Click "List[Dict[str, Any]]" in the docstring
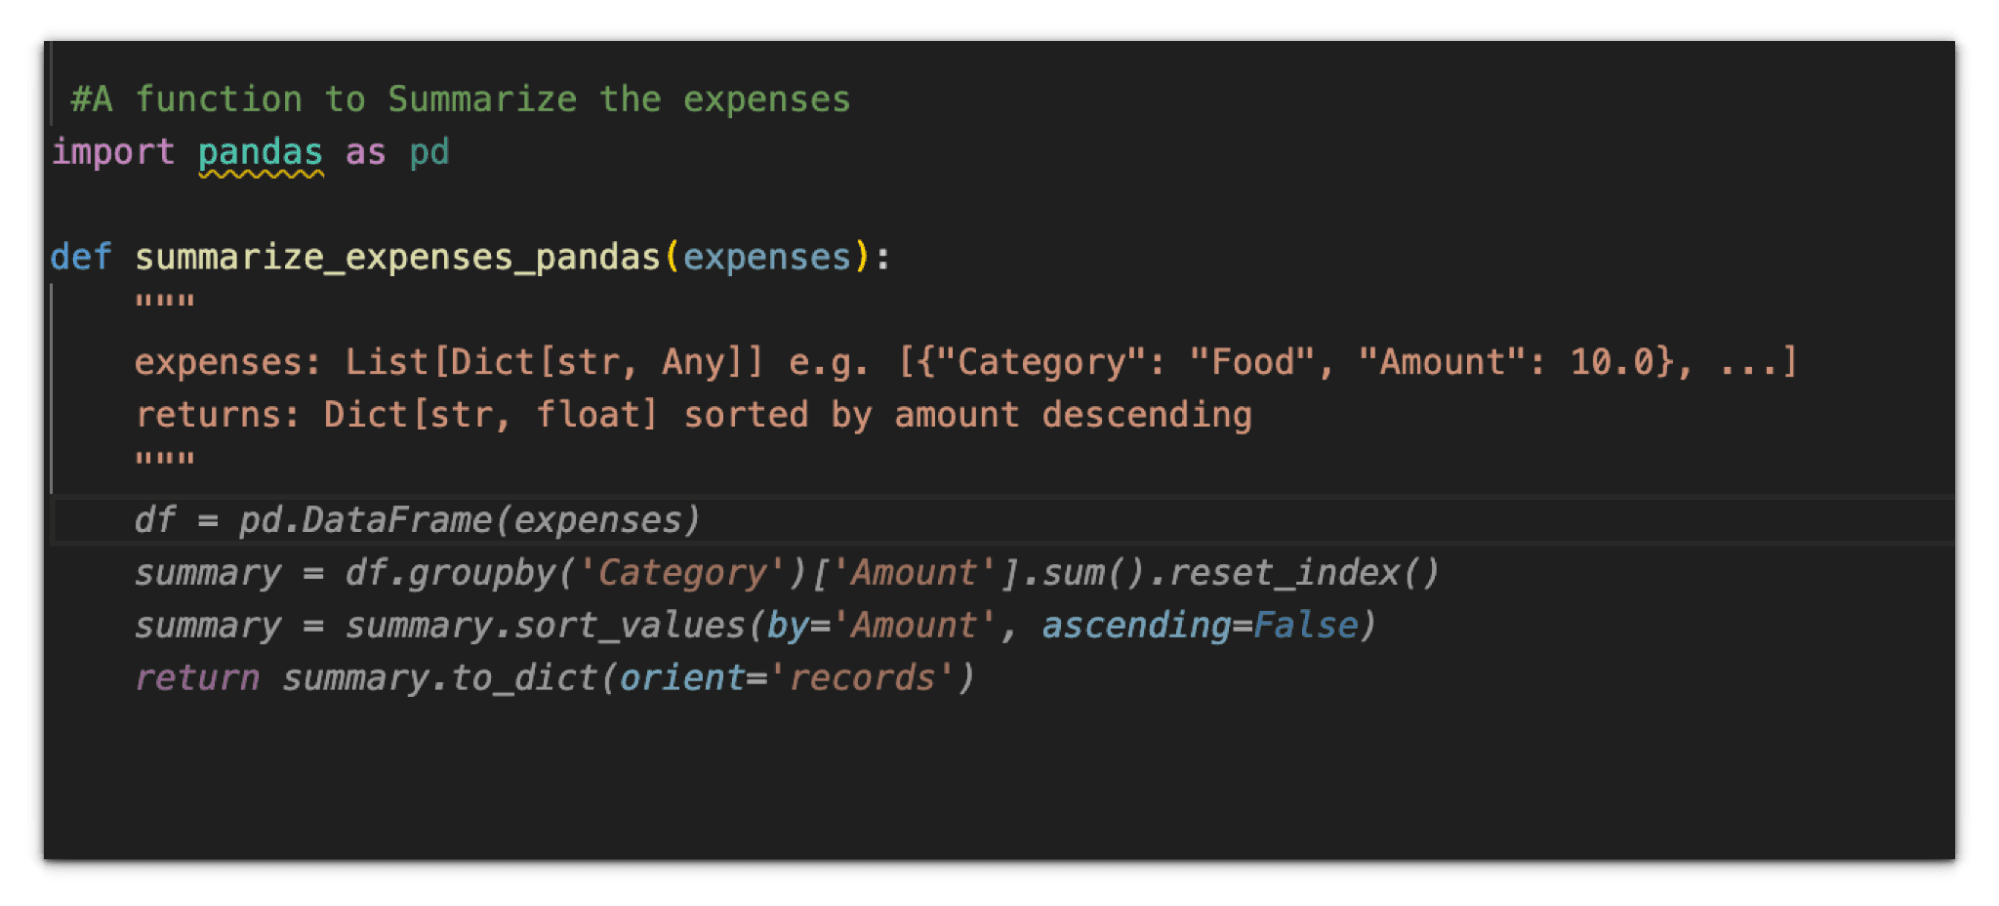The height and width of the screenshot is (906, 1999). point(554,362)
